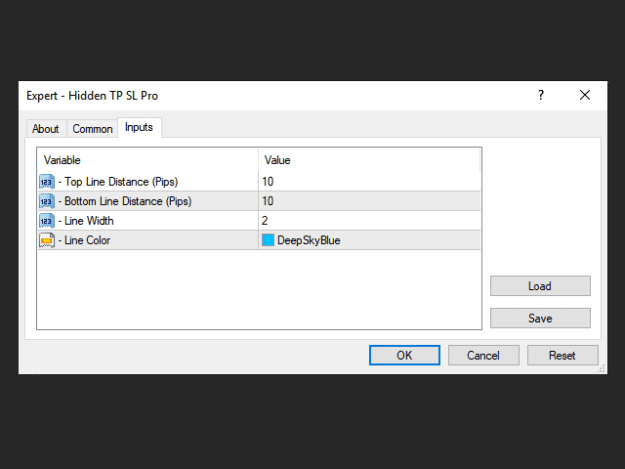Screen dimensions: 625x469
Task: Close the Expert dialog with the X
Action: point(585,95)
